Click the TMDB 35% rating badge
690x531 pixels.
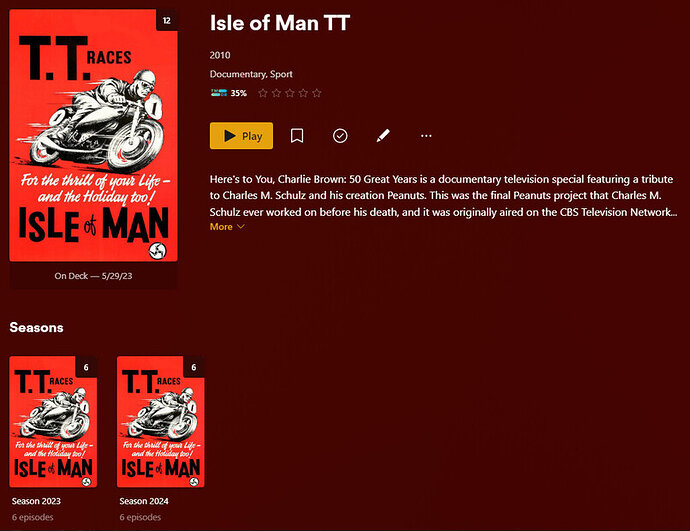pyautogui.click(x=228, y=93)
